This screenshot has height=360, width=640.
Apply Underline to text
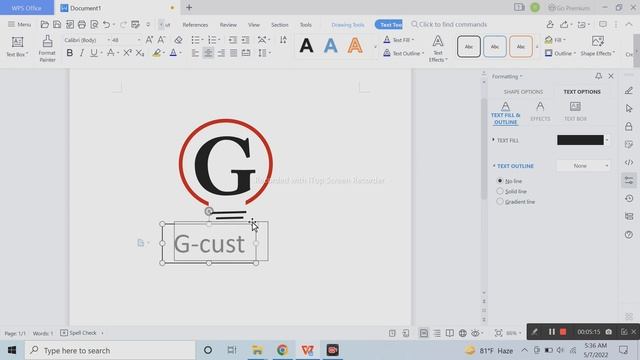tap(94, 53)
